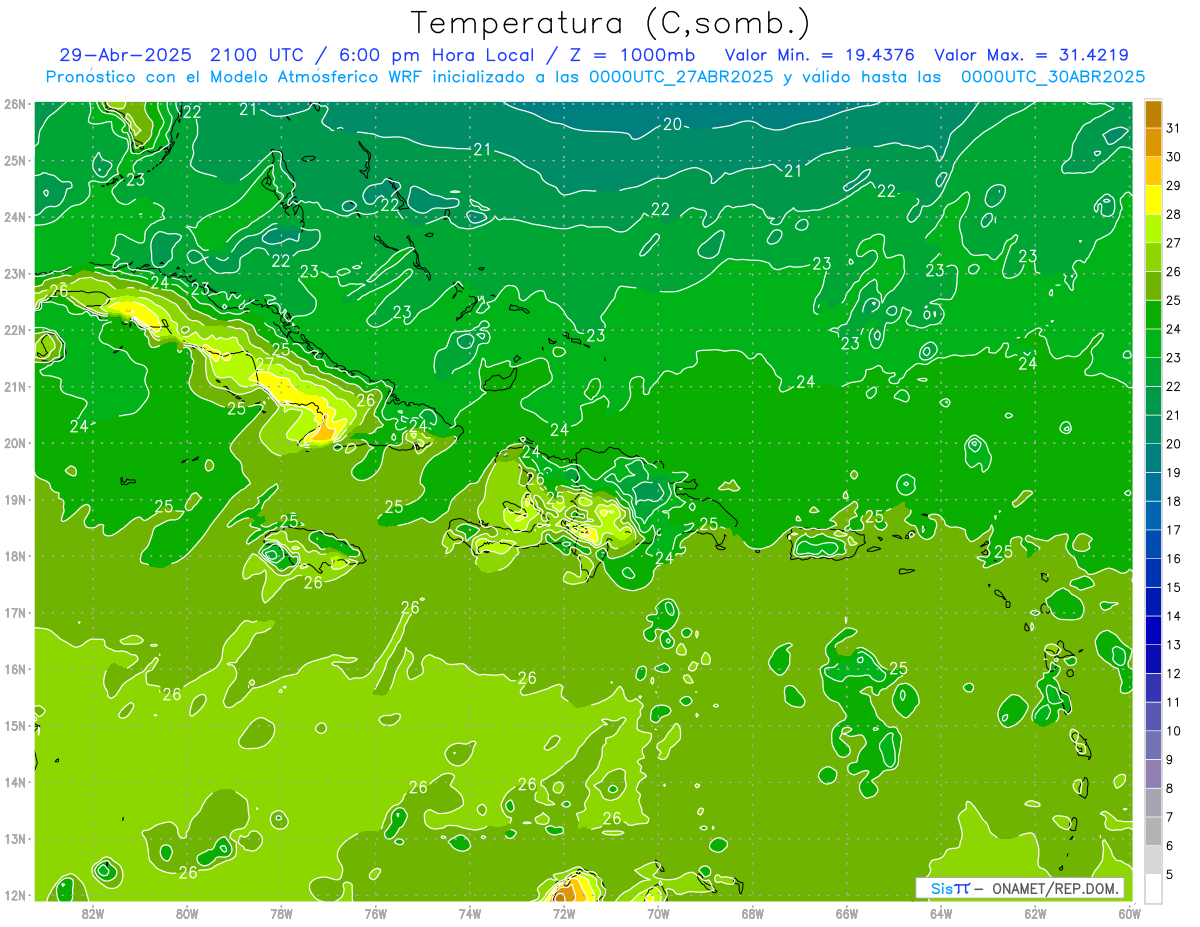The width and height of the screenshot is (1200, 927).
Task: Click the title "Temperatura (C,somb.)"
Action: click(611, 22)
